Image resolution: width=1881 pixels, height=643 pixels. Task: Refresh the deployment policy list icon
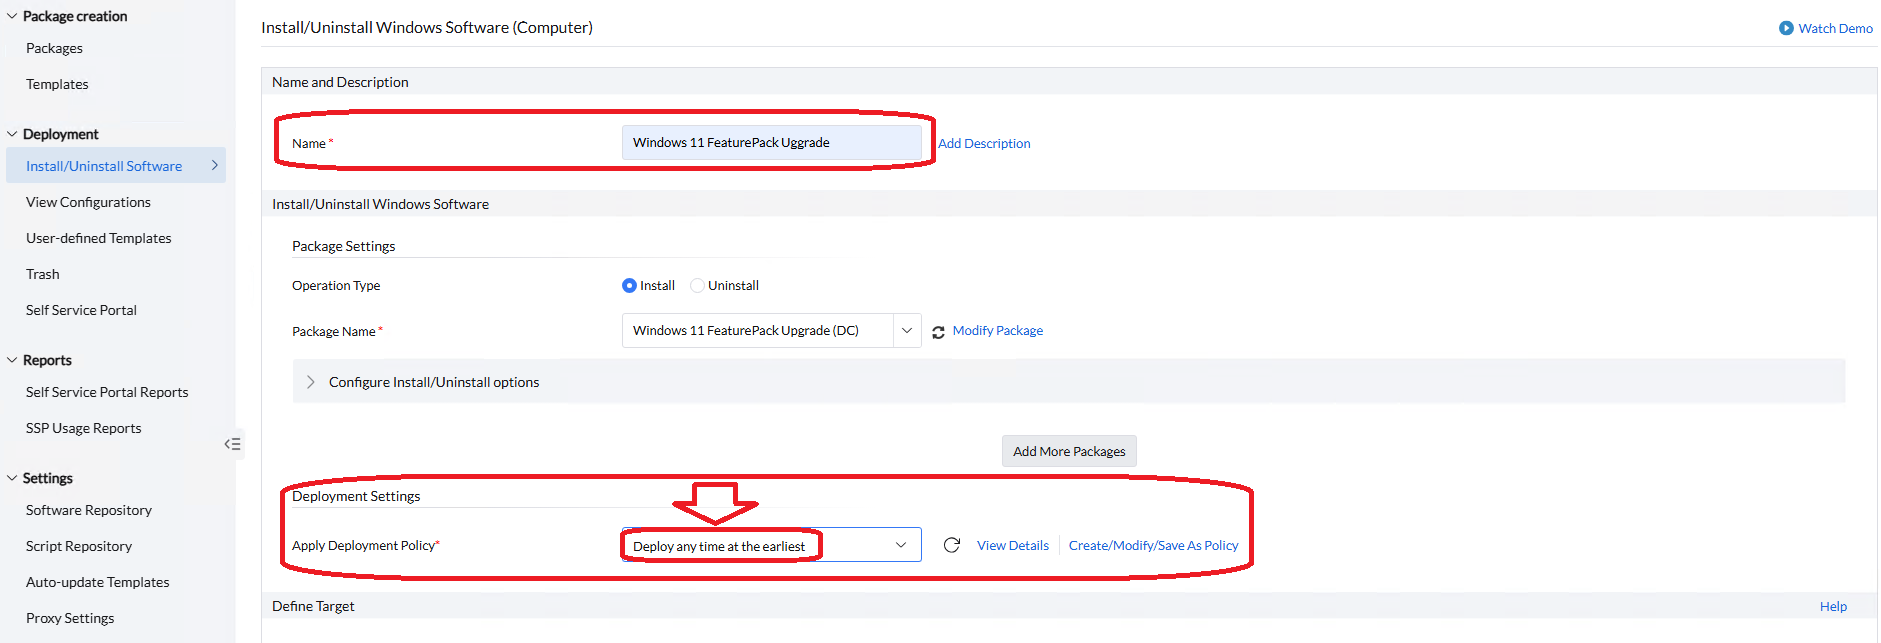[952, 545]
